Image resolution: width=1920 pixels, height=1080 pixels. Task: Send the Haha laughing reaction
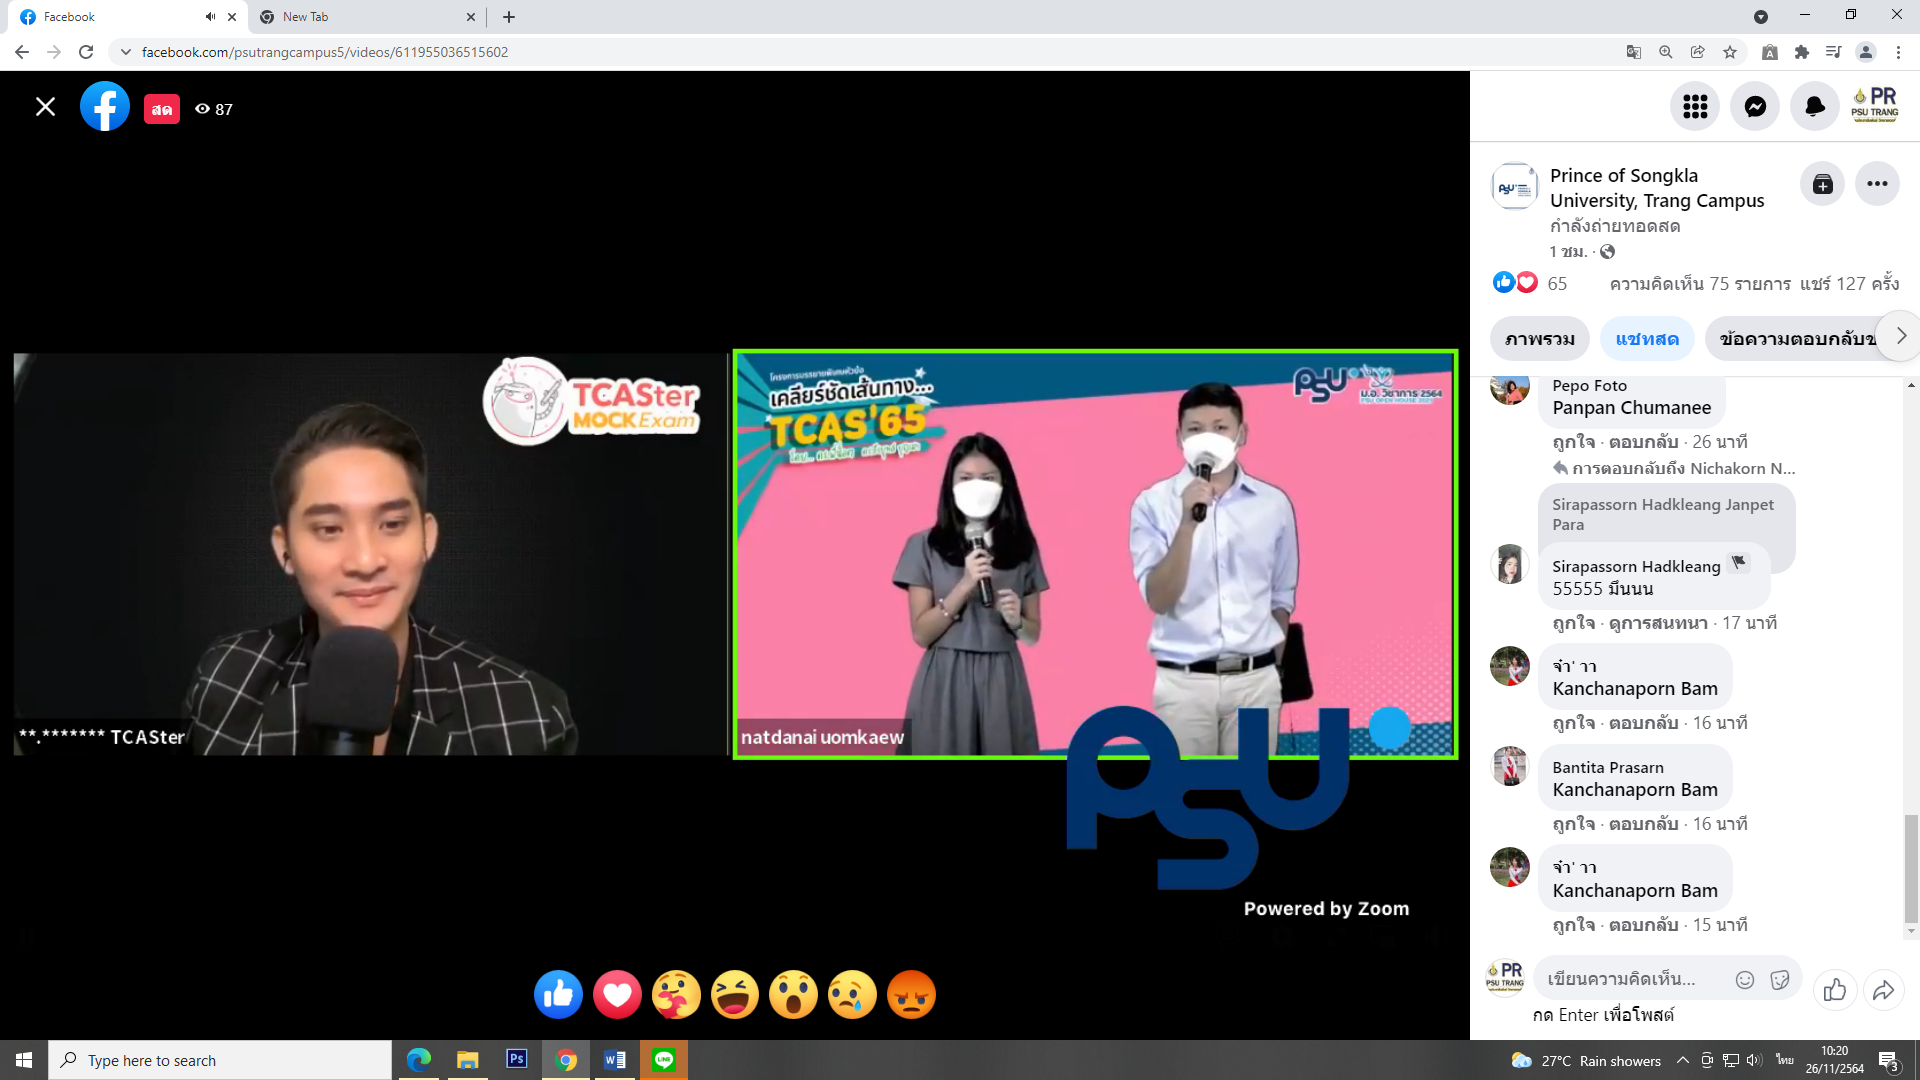click(735, 995)
